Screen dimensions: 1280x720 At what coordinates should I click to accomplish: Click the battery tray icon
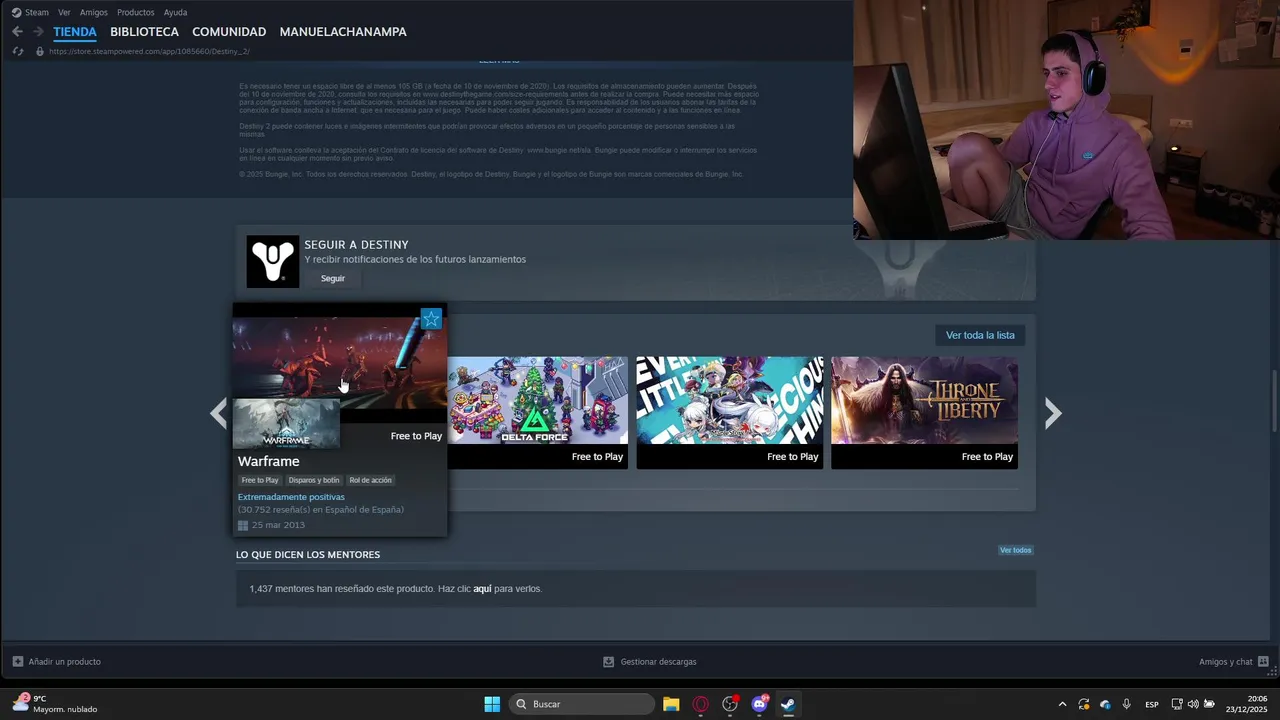click(x=1209, y=704)
